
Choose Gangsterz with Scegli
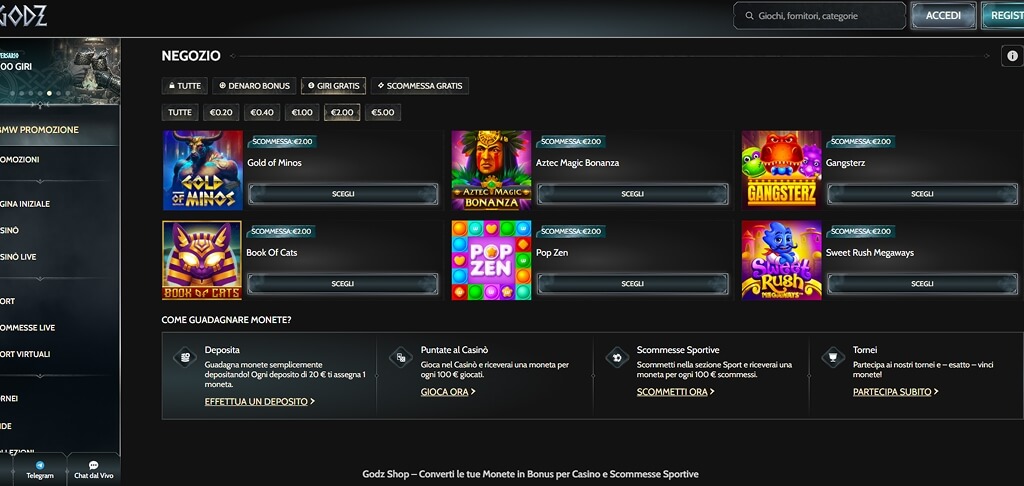(x=922, y=194)
